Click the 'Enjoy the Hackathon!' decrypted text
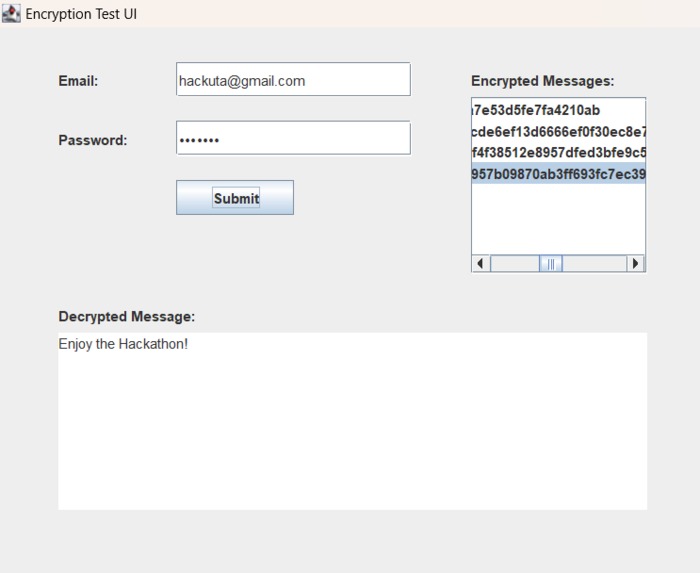Image resolution: width=700 pixels, height=573 pixels. pos(123,344)
